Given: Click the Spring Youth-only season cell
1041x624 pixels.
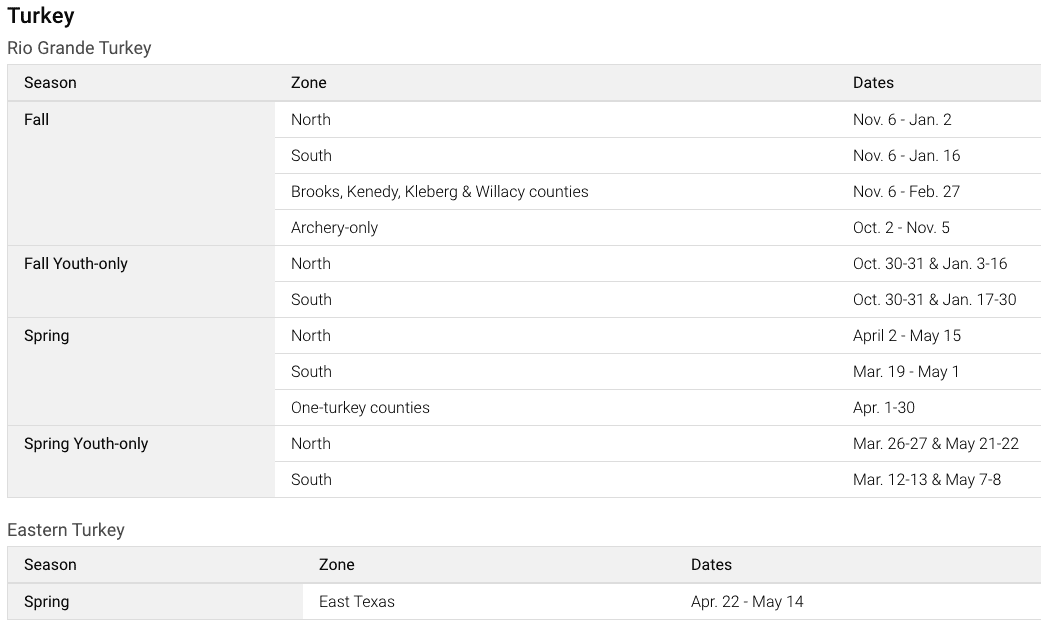Looking at the screenshot, I should [86, 444].
